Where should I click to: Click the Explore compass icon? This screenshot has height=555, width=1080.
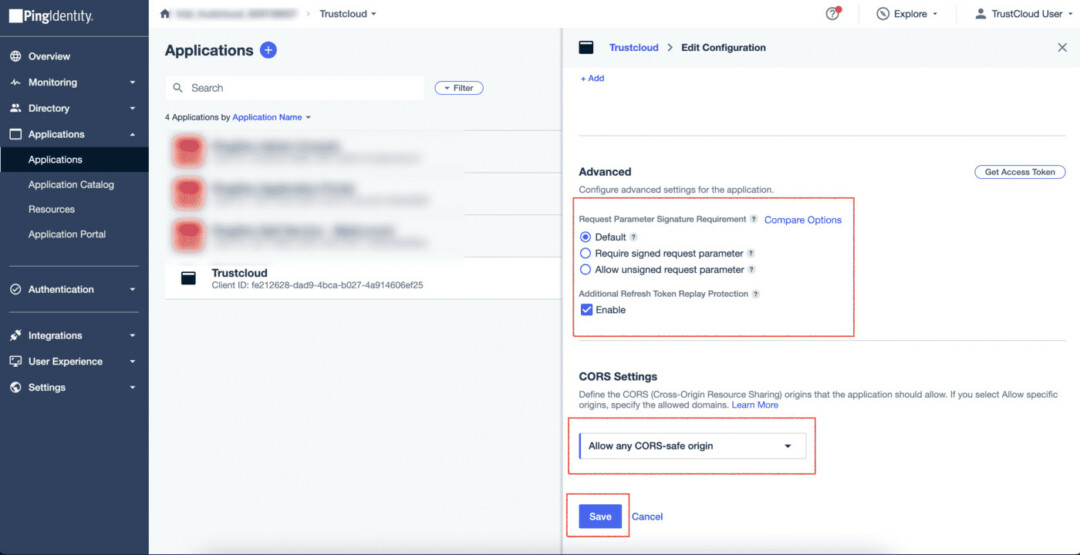coord(882,14)
